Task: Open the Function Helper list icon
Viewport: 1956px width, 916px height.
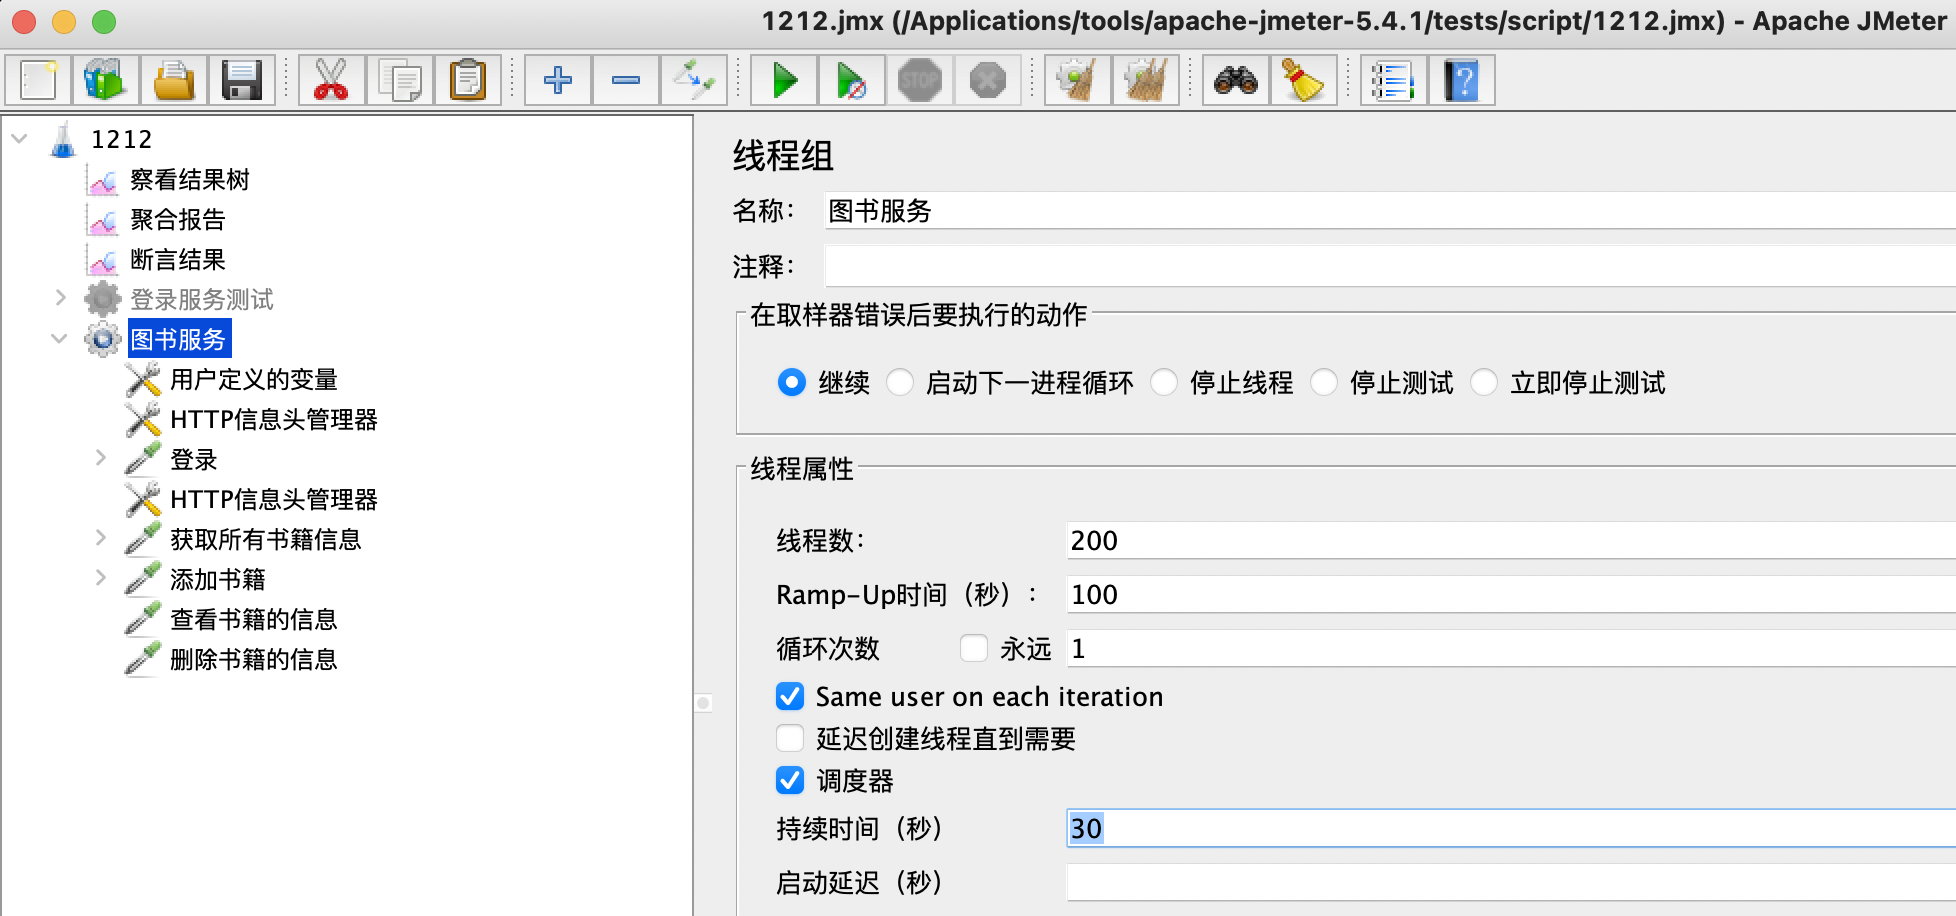Action: (1393, 80)
